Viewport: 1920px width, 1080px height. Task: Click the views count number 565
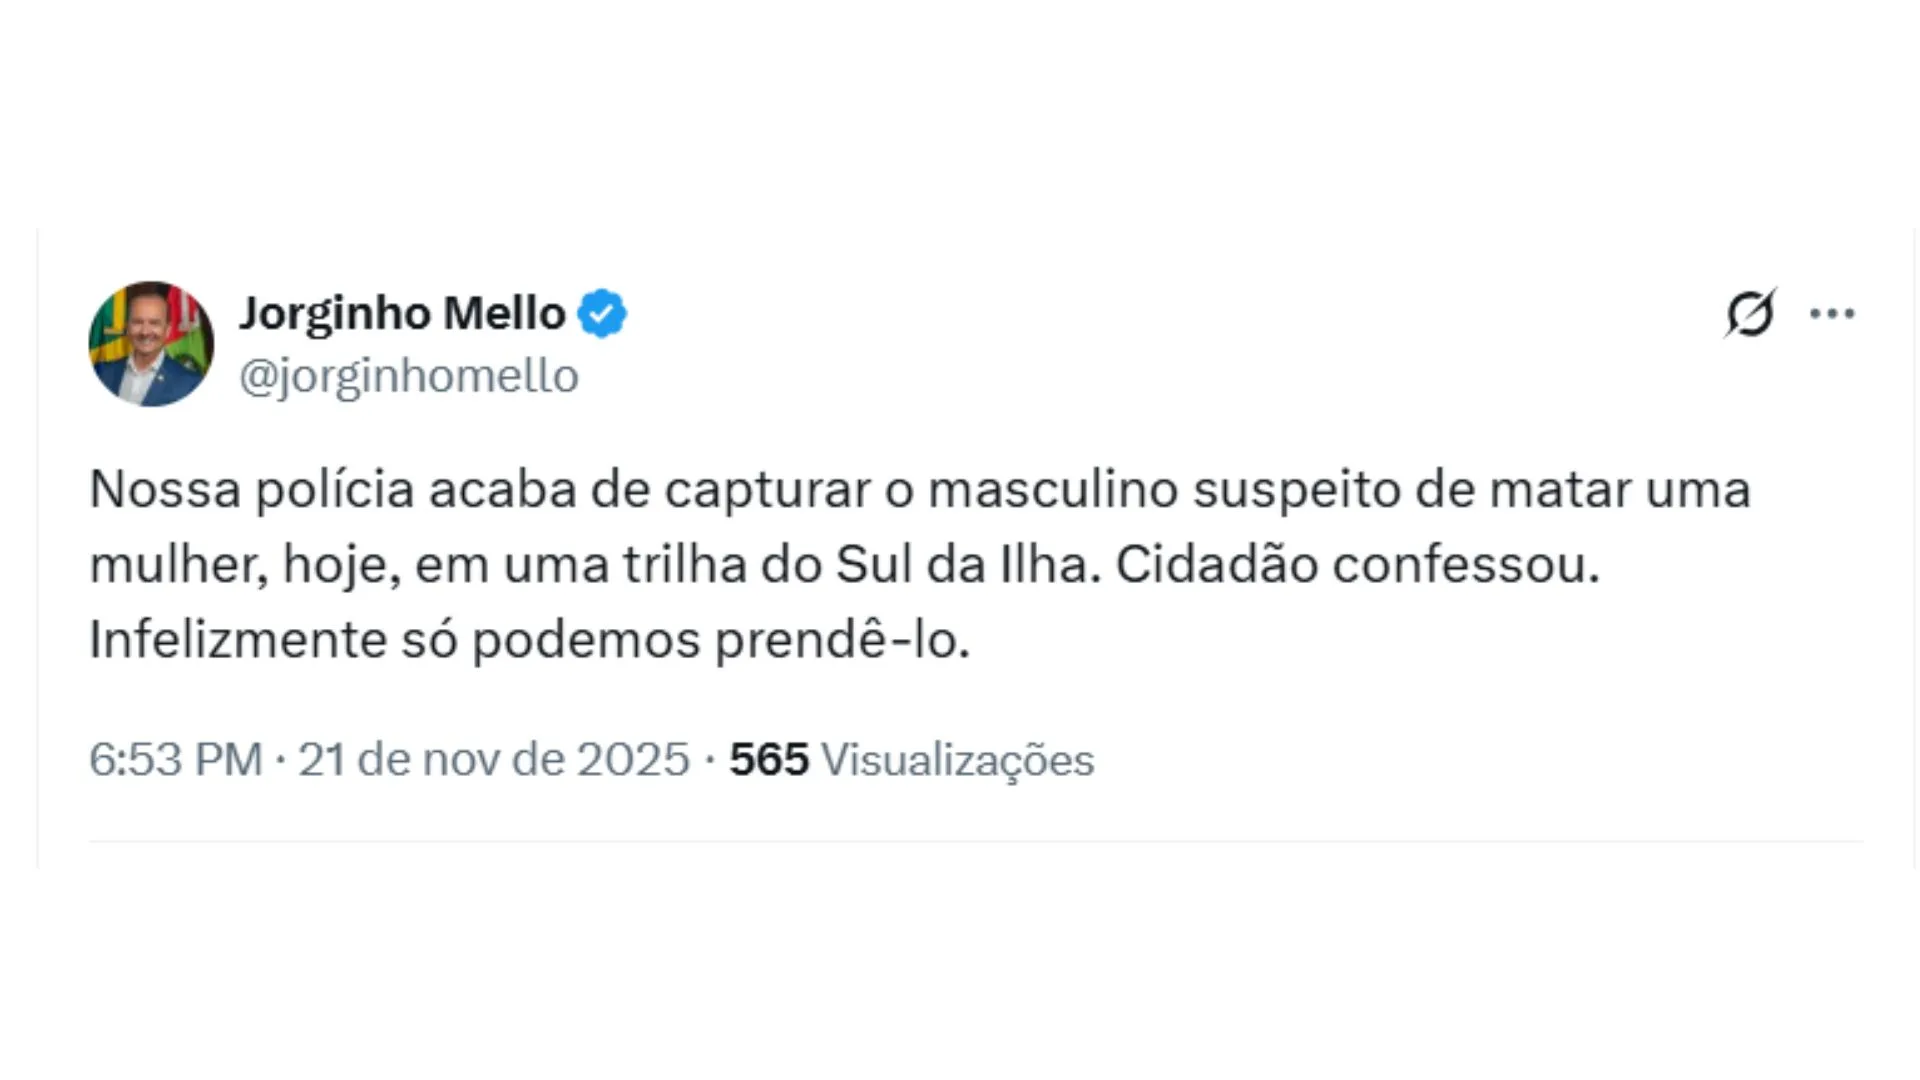click(770, 759)
